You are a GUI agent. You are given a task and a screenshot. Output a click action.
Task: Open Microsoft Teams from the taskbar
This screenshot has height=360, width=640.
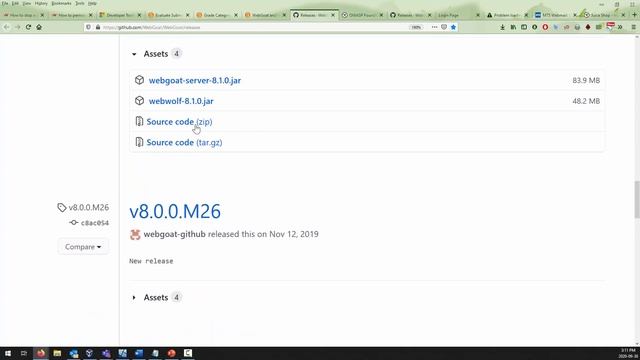tap(106, 353)
